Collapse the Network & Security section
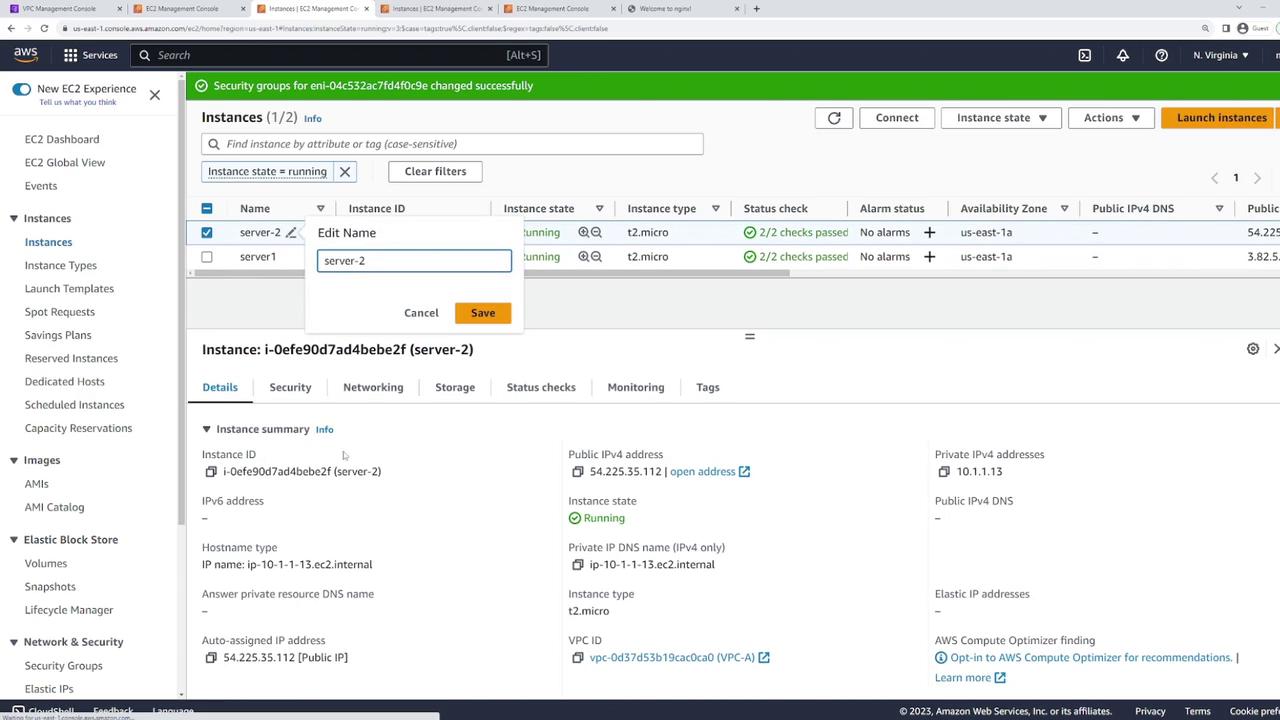 [14, 642]
